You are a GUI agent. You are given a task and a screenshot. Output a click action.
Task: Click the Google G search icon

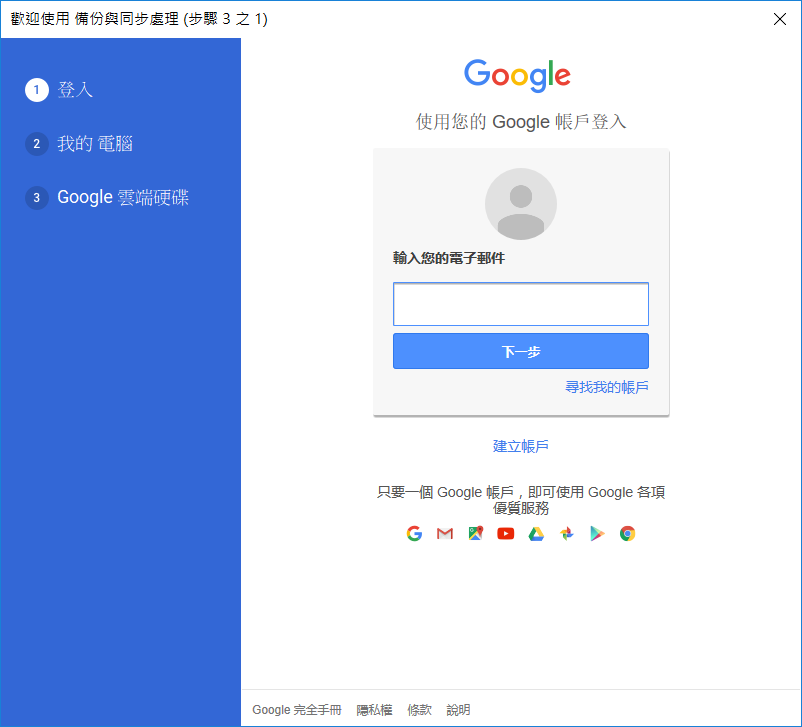point(414,534)
